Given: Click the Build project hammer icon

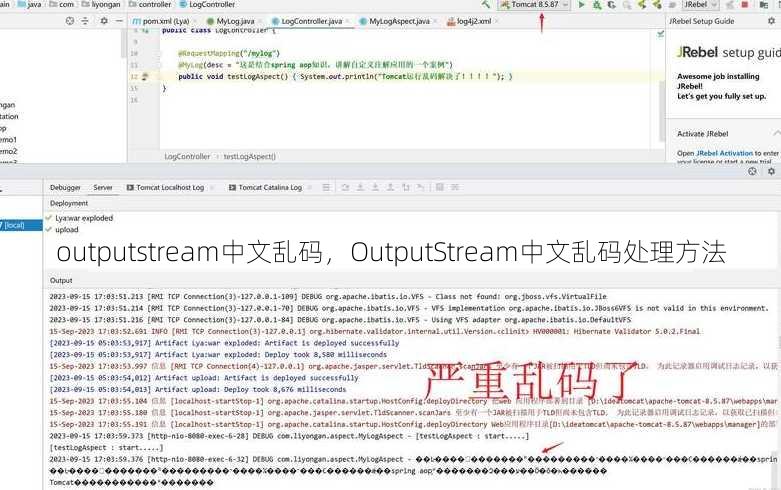Looking at the screenshot, I should pyautogui.click(x=486, y=4).
